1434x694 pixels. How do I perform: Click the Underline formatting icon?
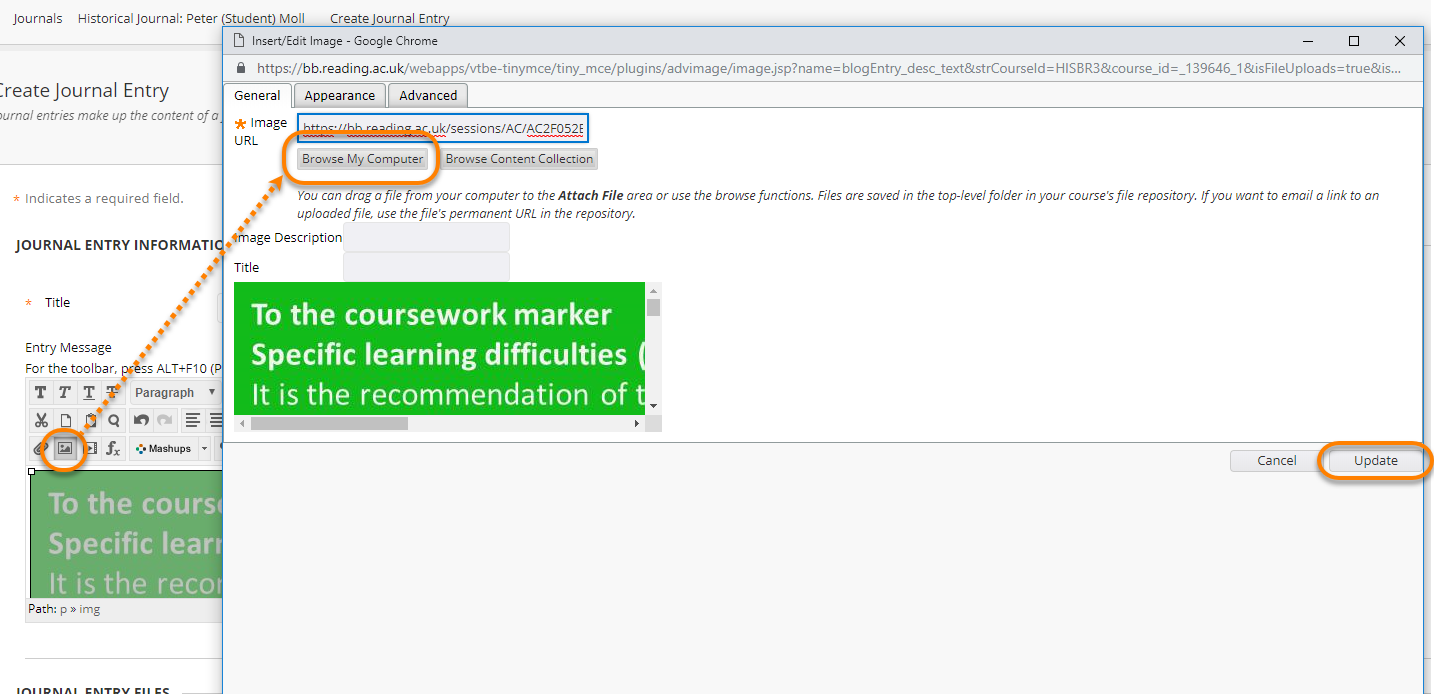tap(89, 393)
